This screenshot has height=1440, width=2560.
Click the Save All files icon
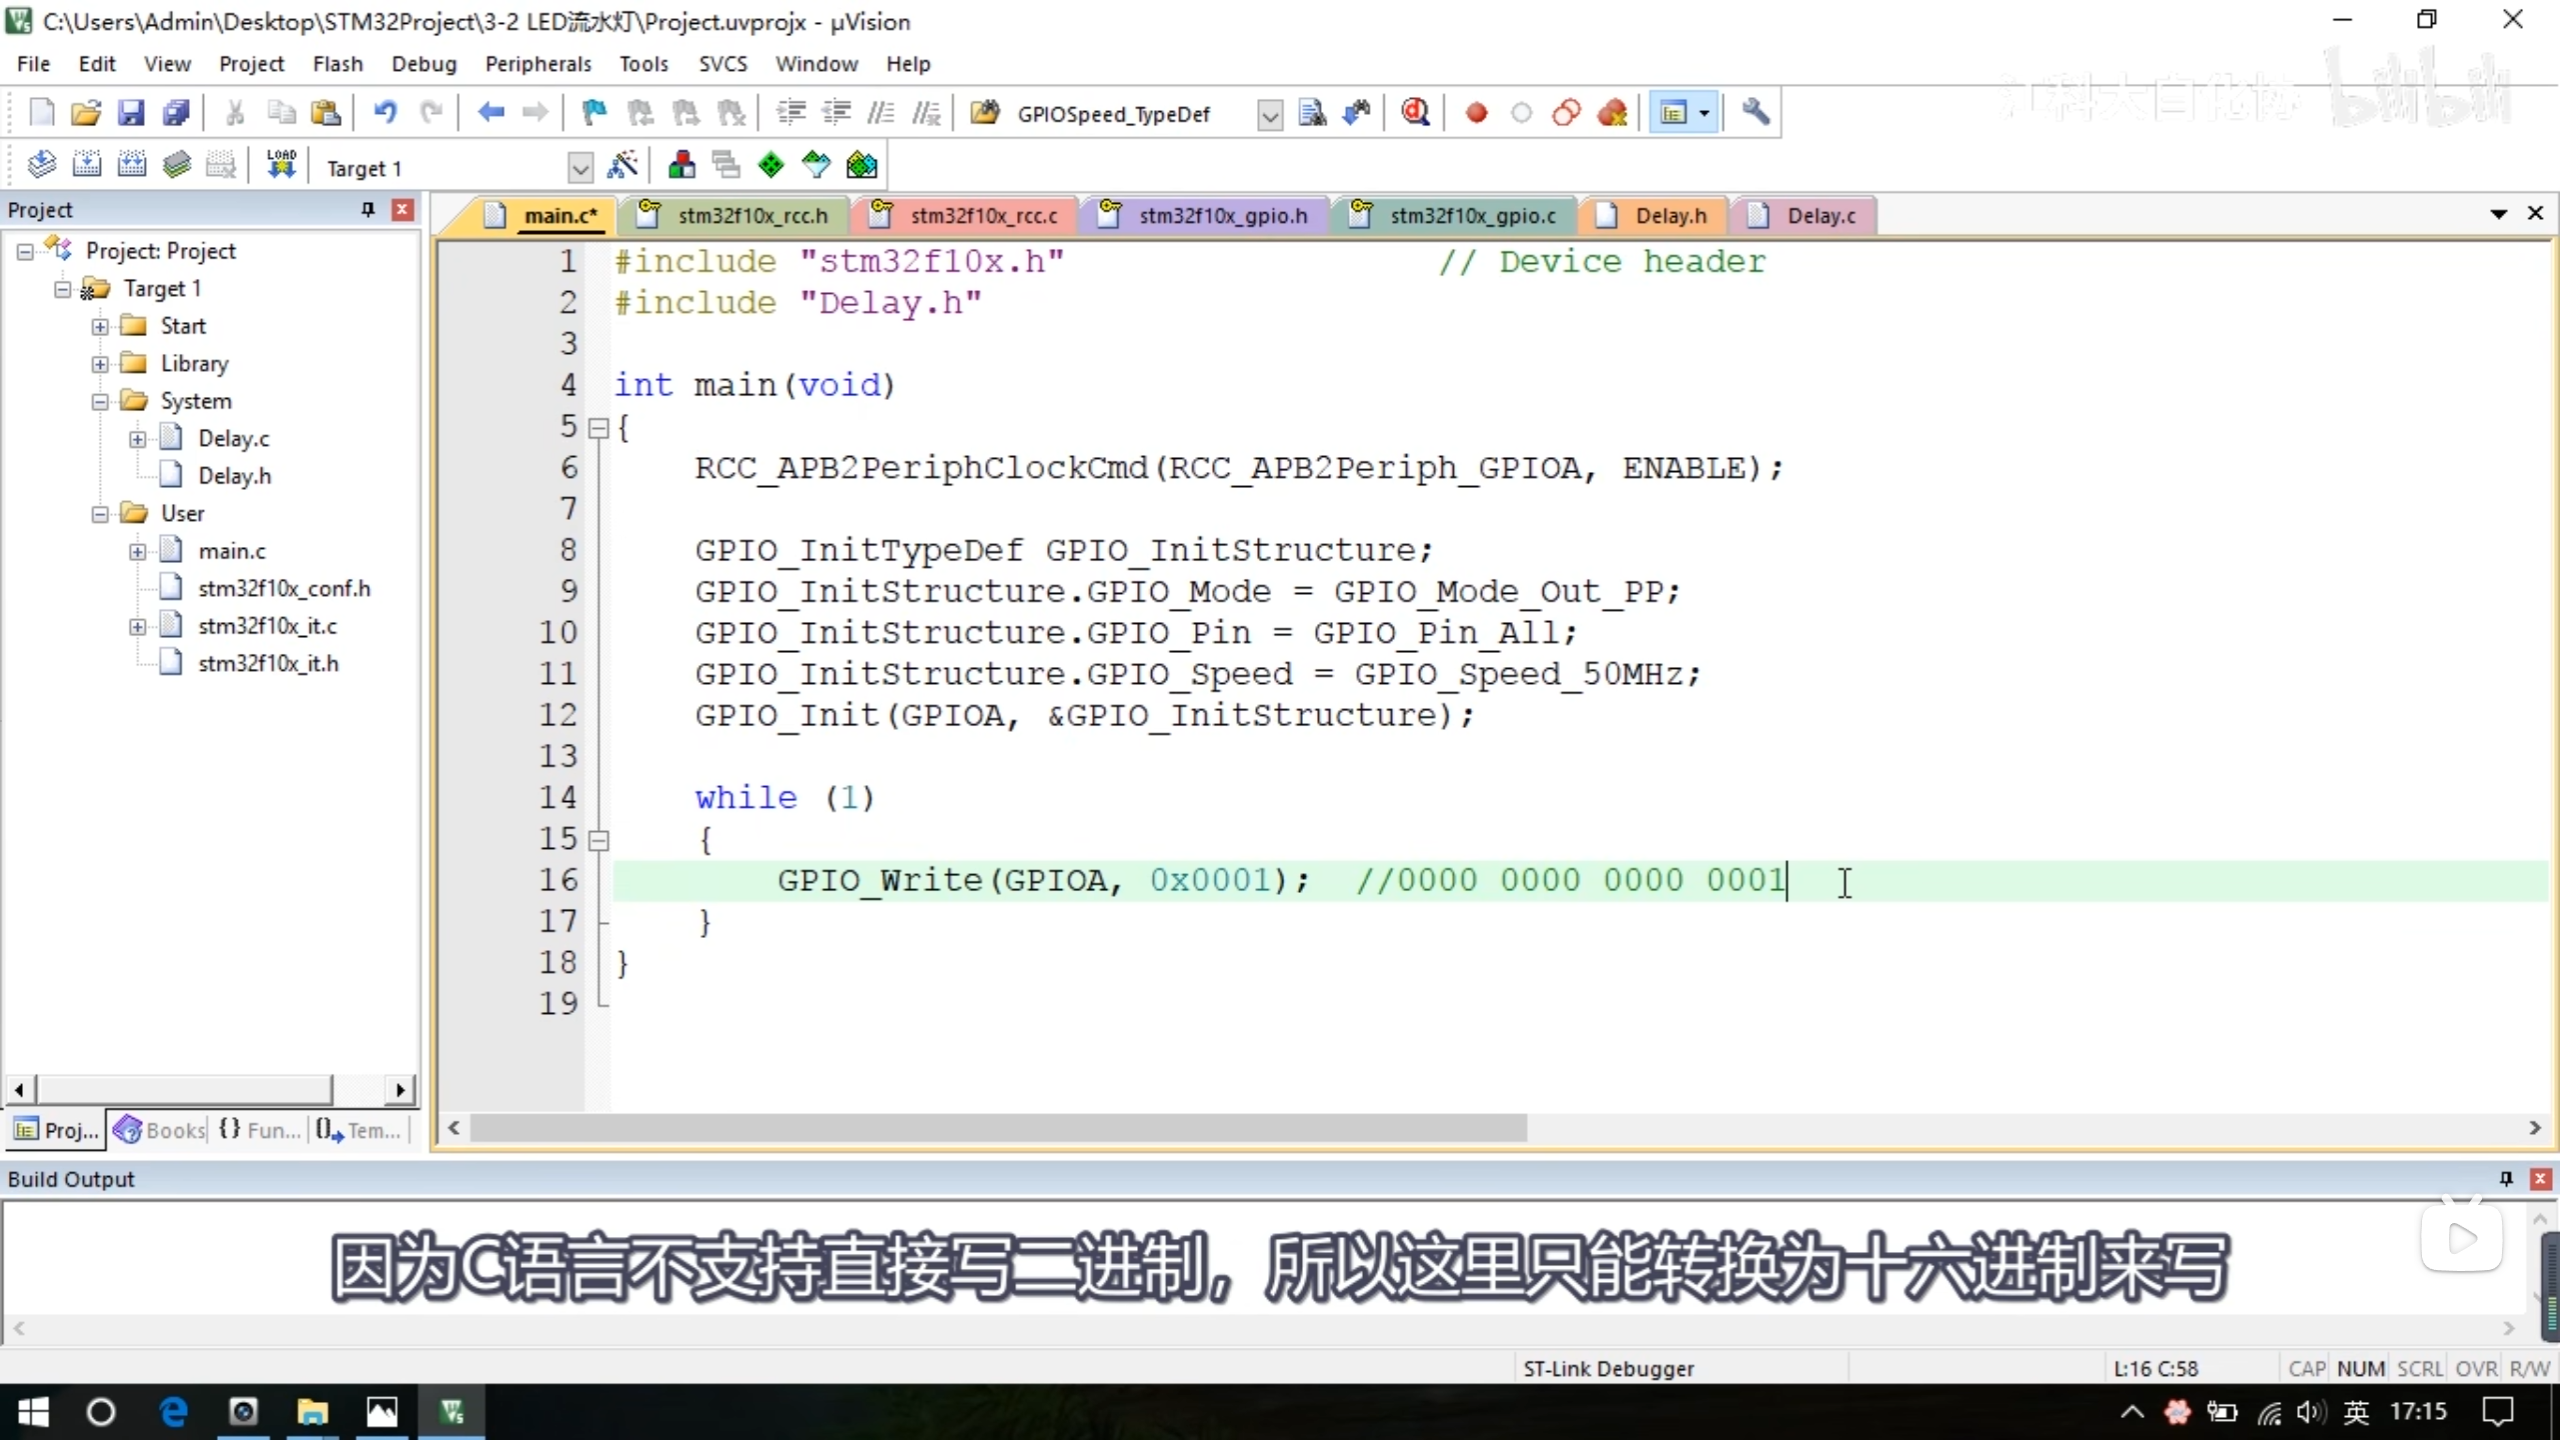point(176,113)
